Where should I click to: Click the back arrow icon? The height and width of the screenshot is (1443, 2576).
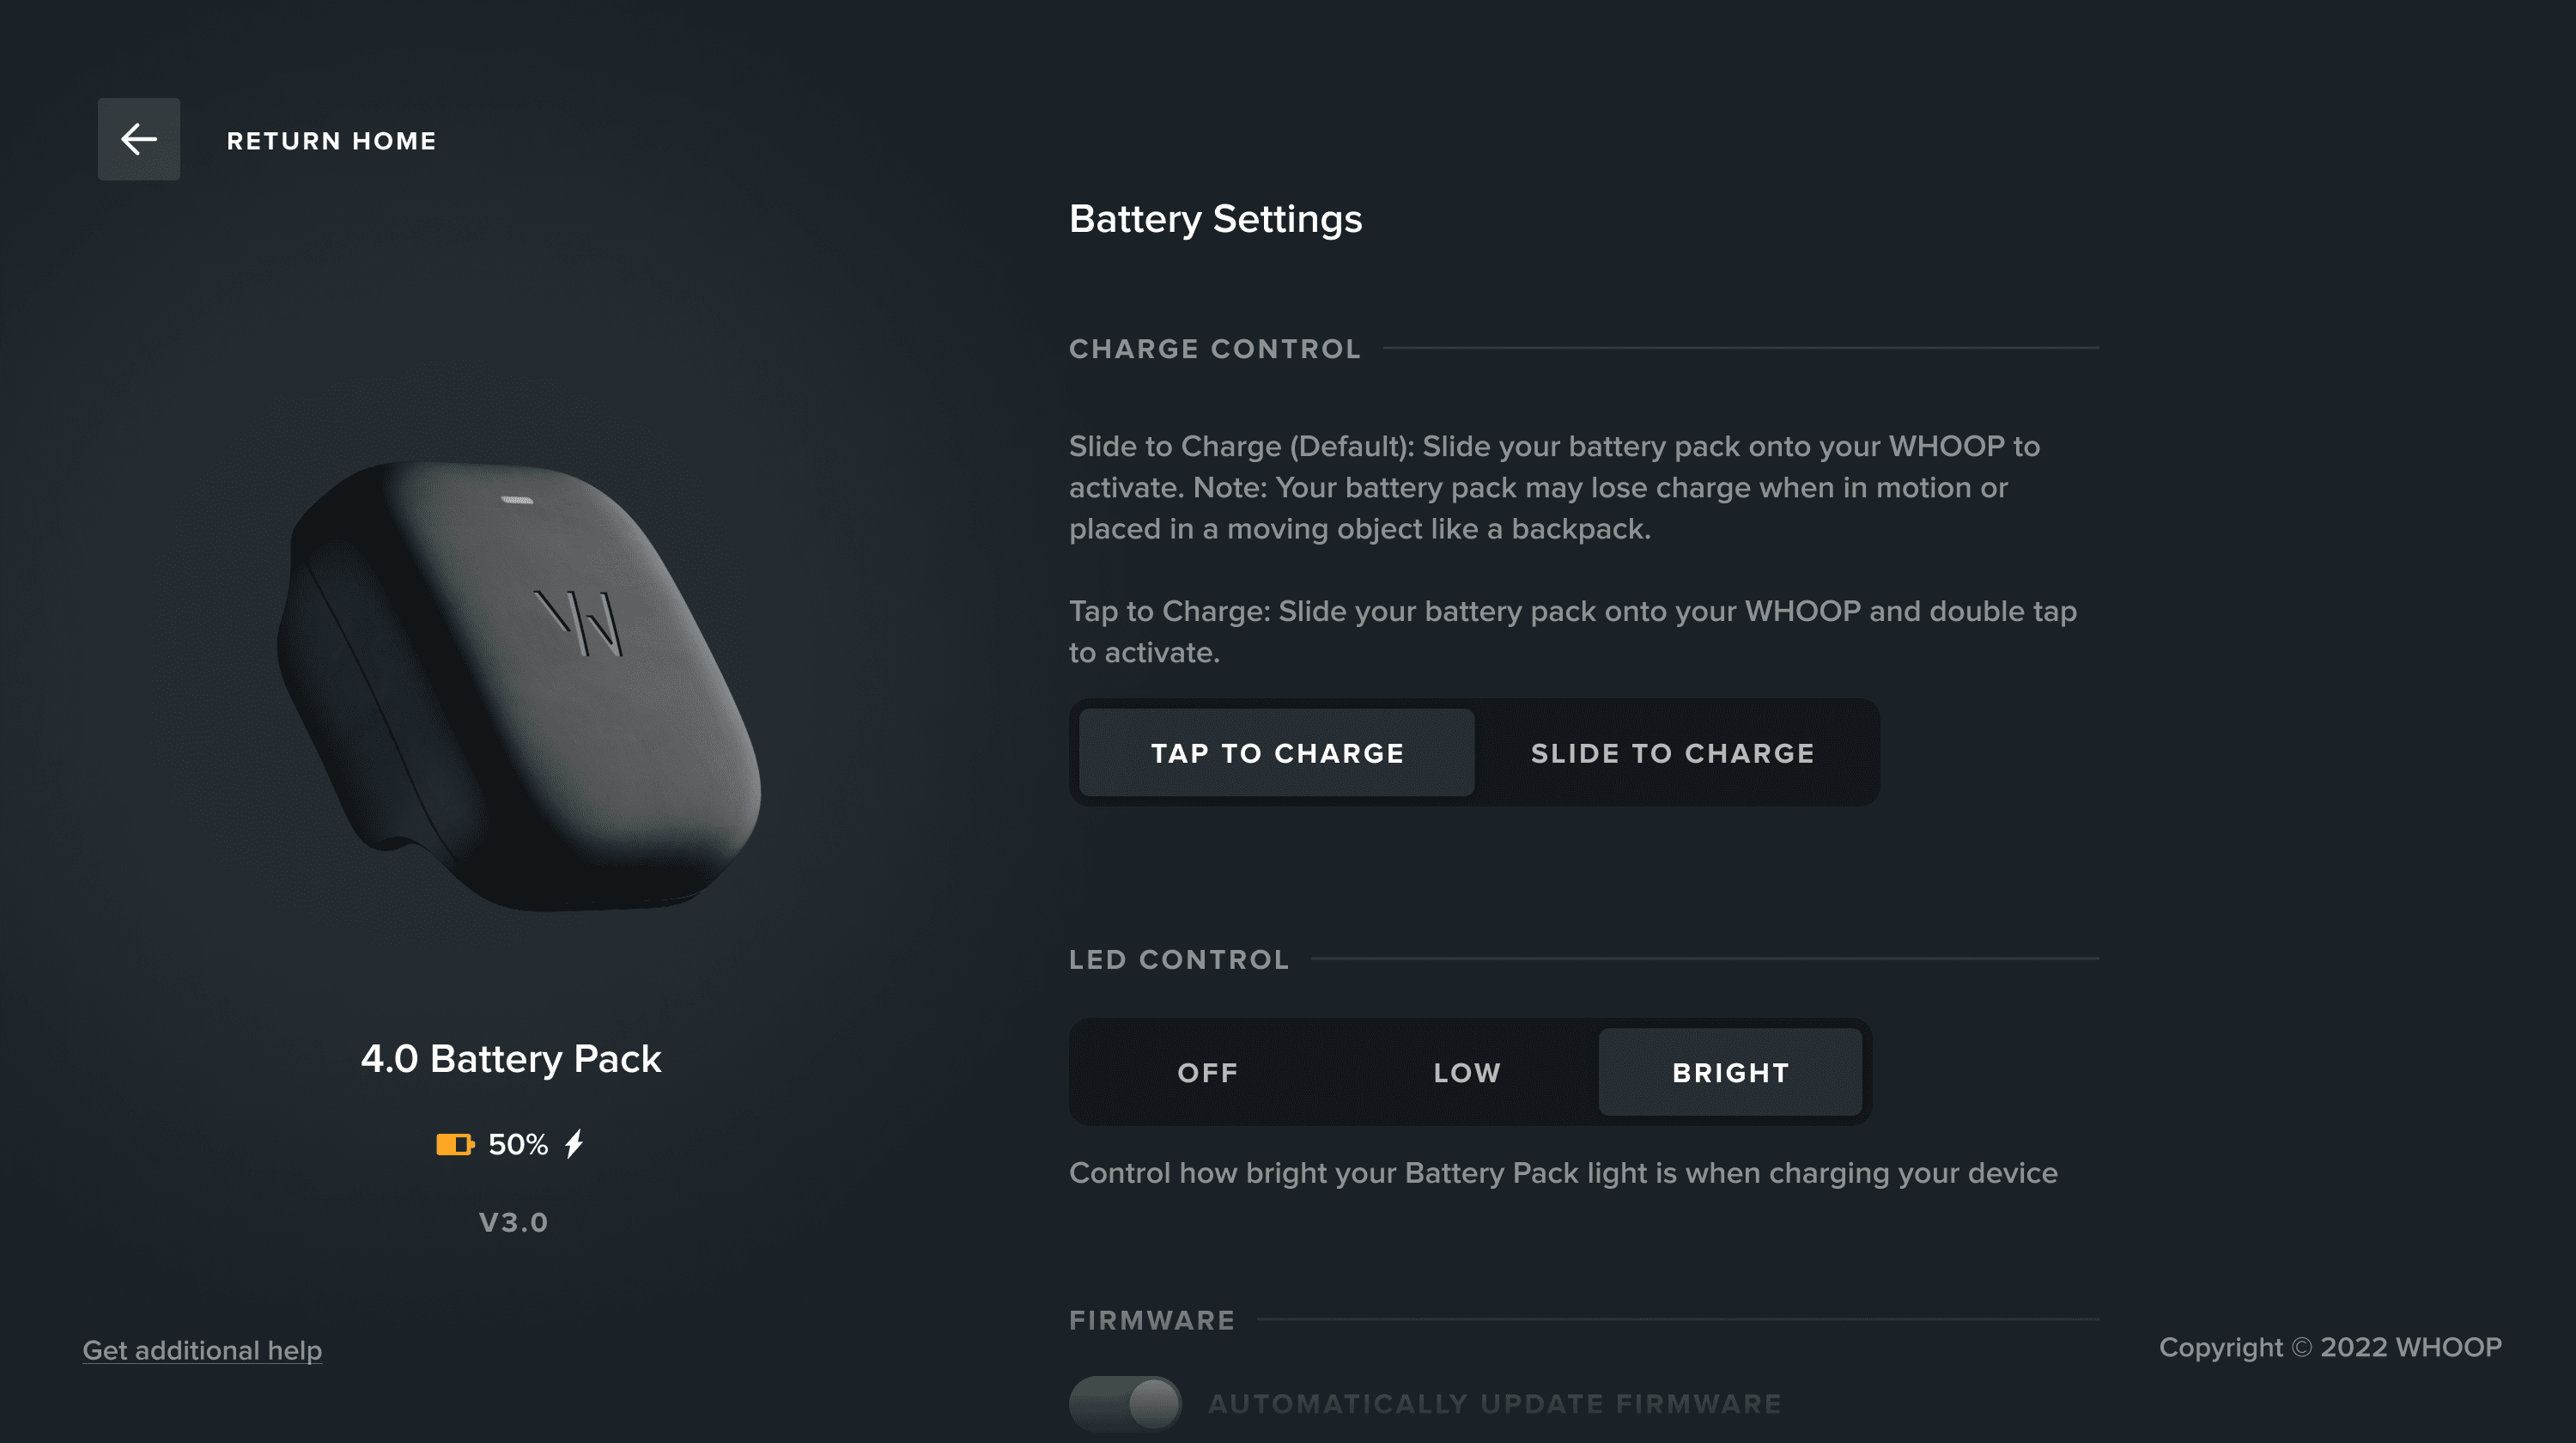(x=138, y=139)
